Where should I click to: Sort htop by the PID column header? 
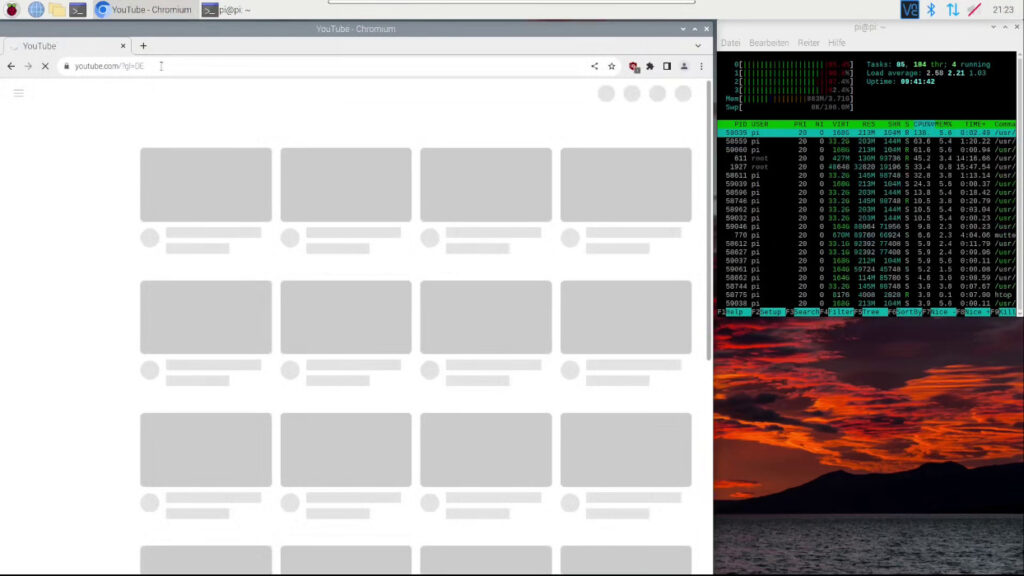pos(740,124)
